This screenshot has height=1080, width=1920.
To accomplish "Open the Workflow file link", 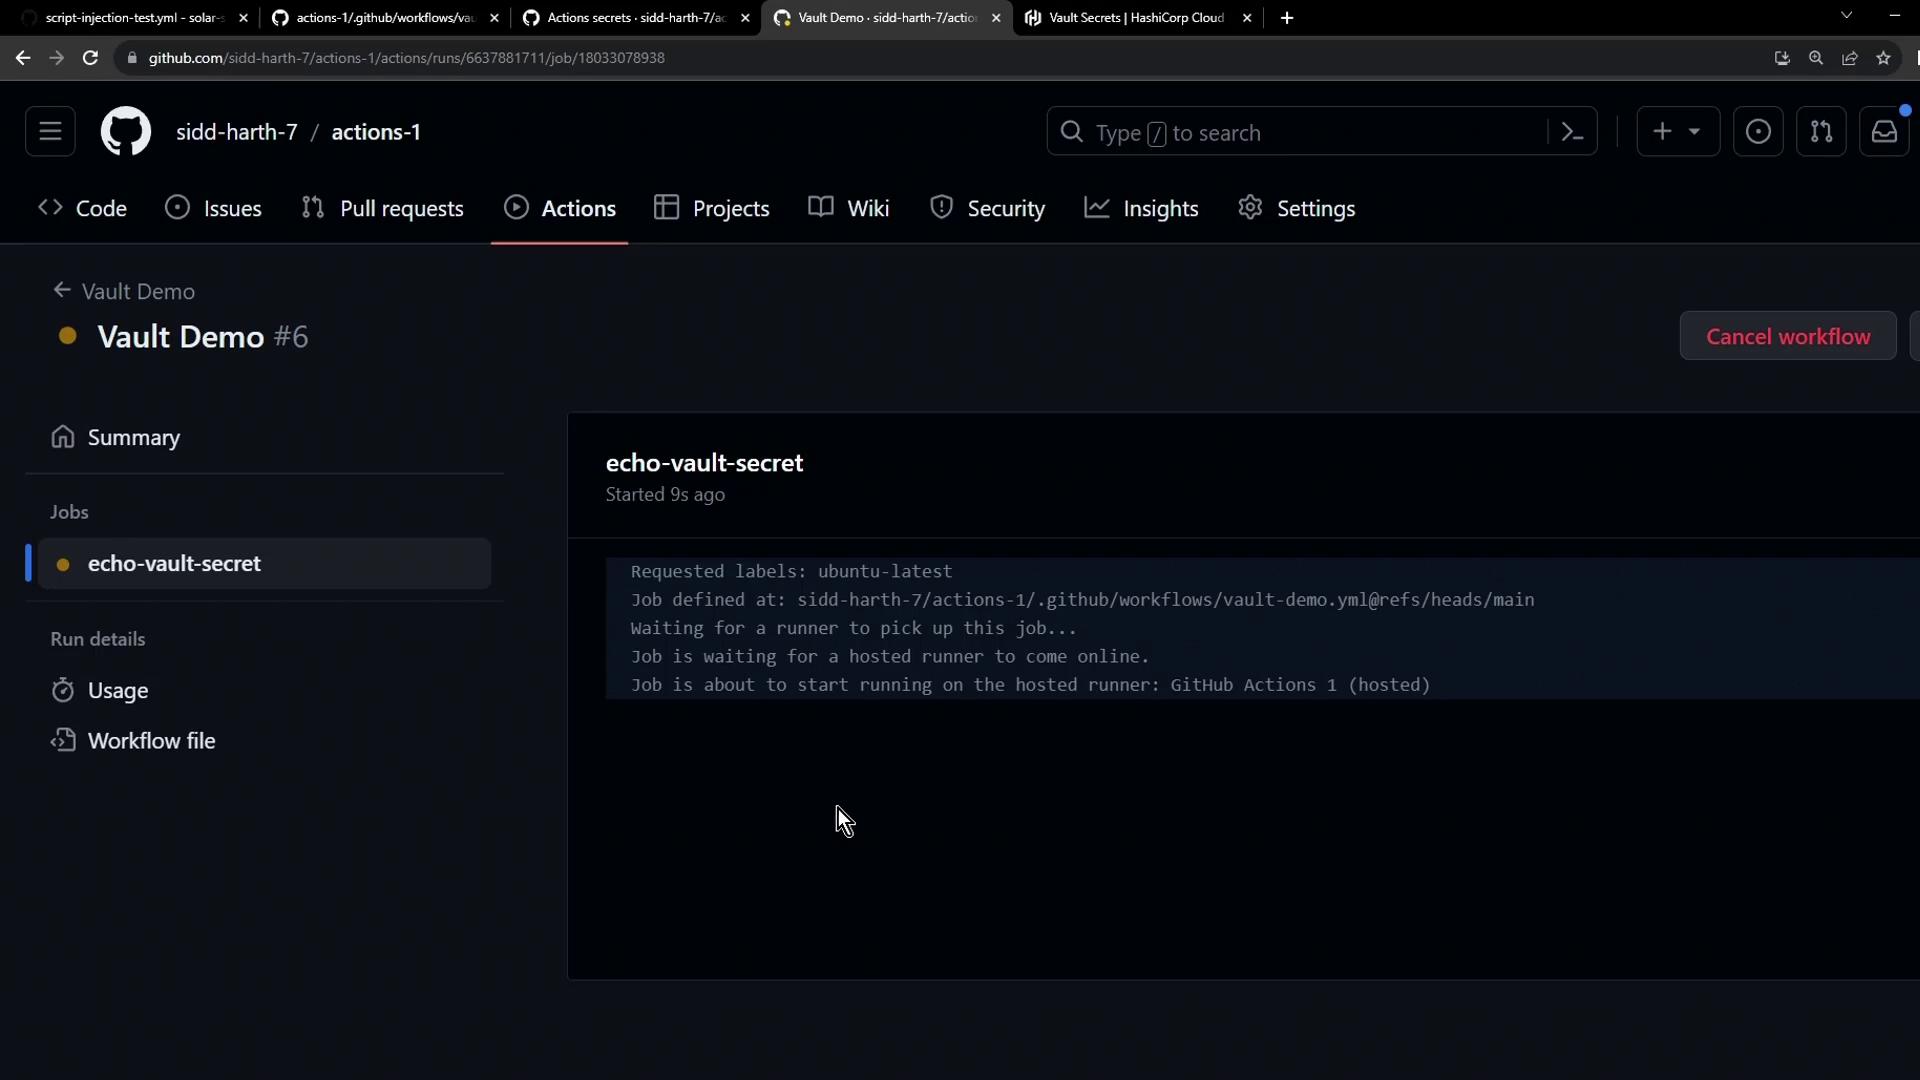I will click(151, 741).
